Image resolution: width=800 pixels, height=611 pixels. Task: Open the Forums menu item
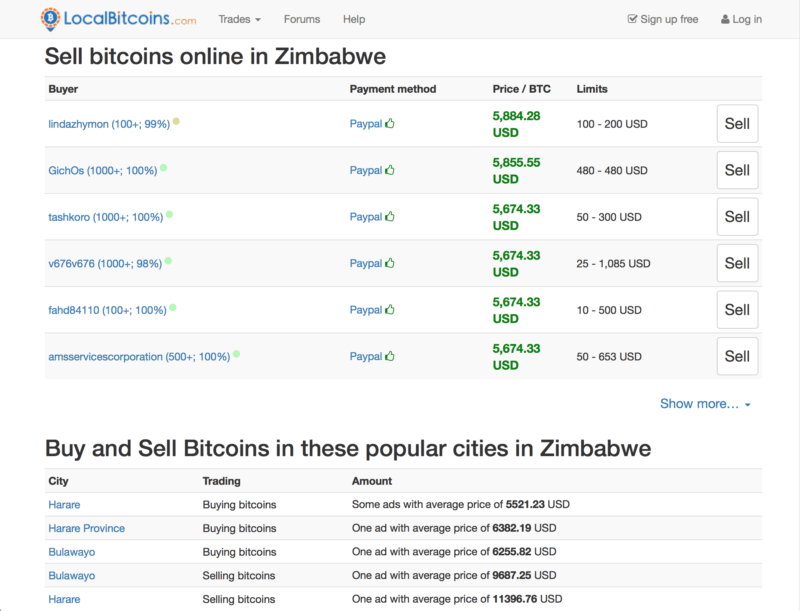(301, 19)
